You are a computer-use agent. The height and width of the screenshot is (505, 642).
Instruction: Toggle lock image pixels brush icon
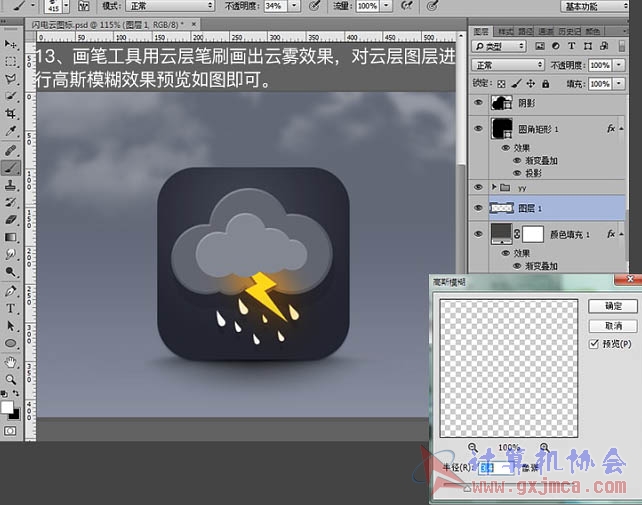[516, 84]
